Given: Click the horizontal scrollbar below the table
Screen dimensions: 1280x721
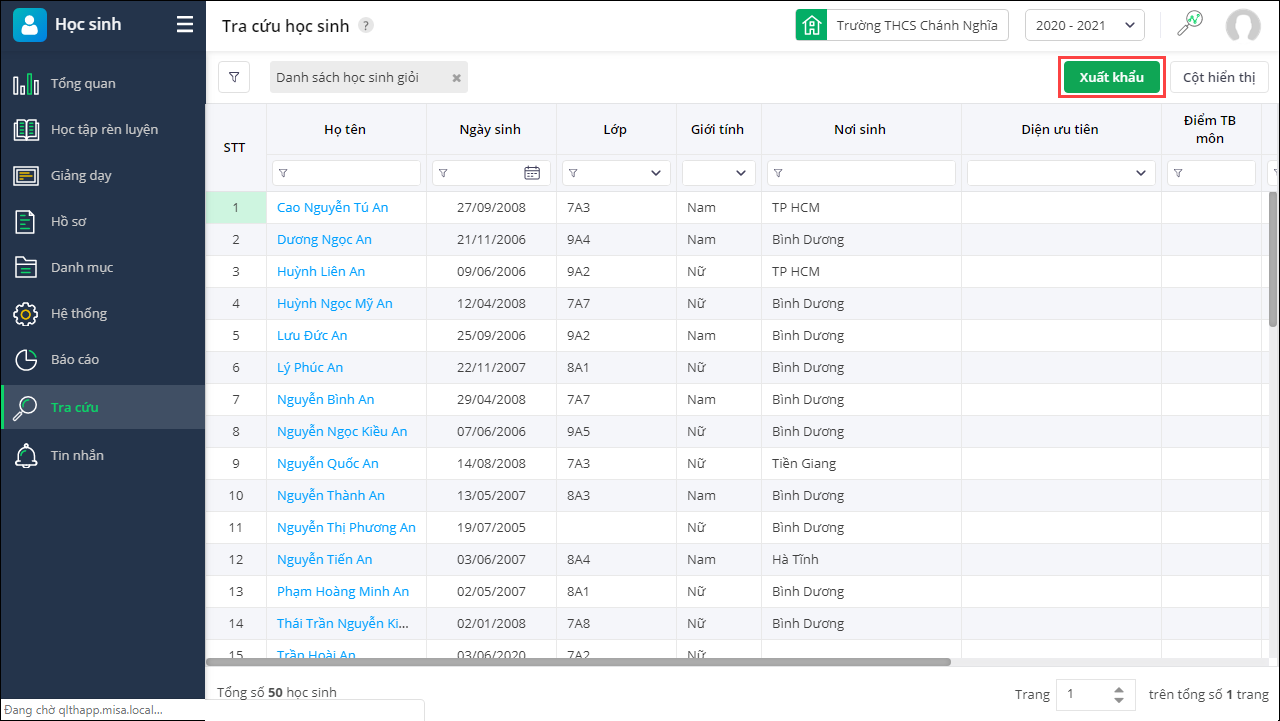Looking at the screenshot, I should (x=578, y=662).
